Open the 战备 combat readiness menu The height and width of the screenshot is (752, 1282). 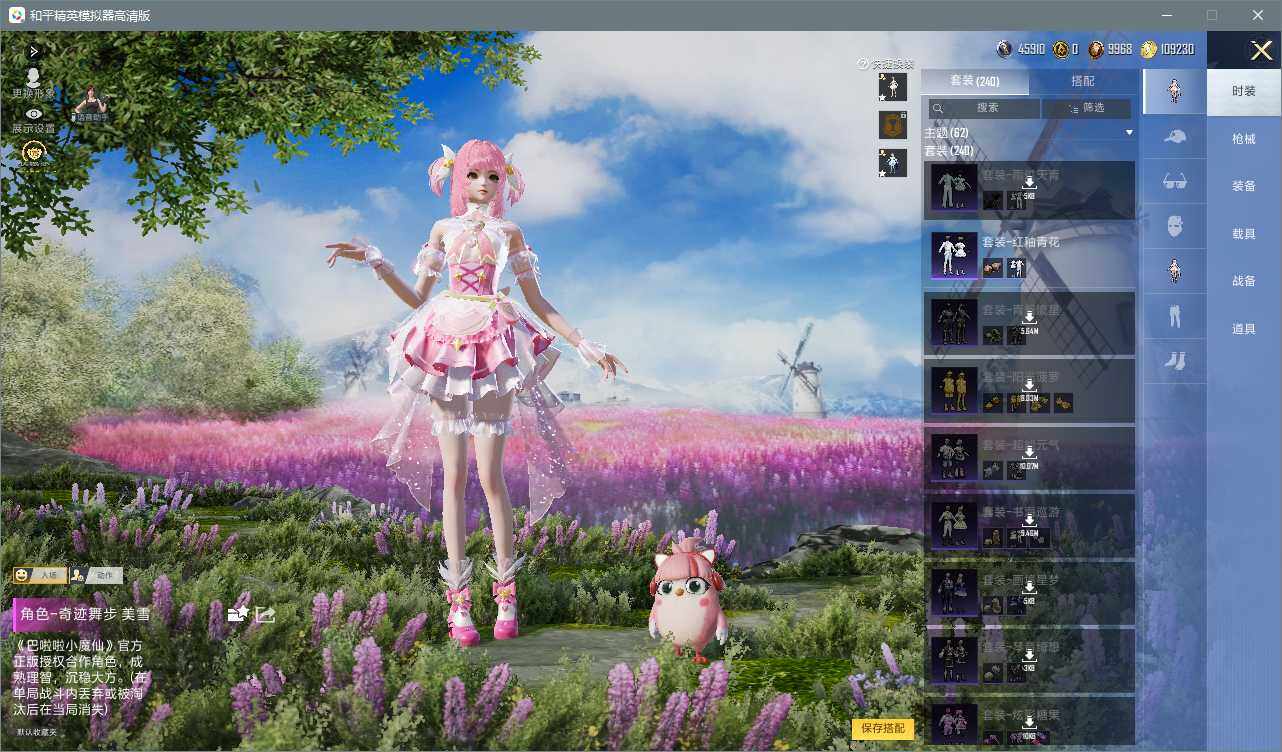tap(1244, 281)
